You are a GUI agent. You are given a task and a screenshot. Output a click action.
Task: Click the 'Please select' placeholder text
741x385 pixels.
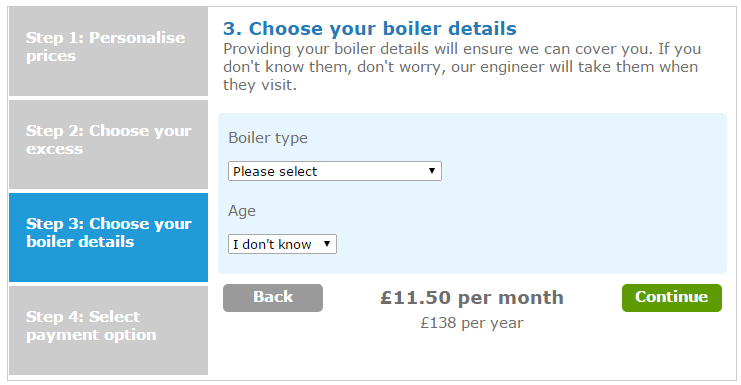(x=275, y=171)
